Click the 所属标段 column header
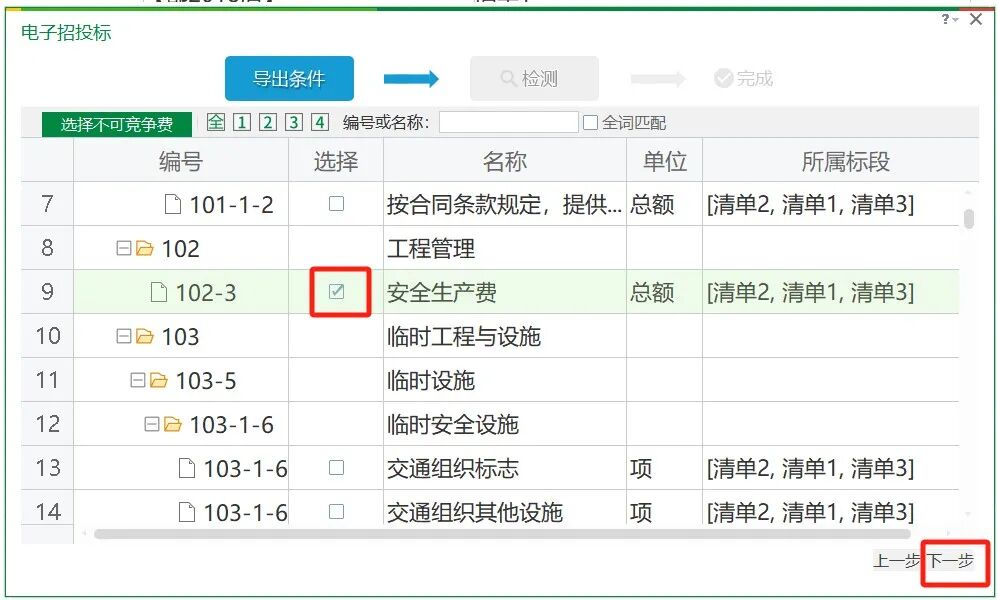The height and width of the screenshot is (600, 997). (845, 161)
